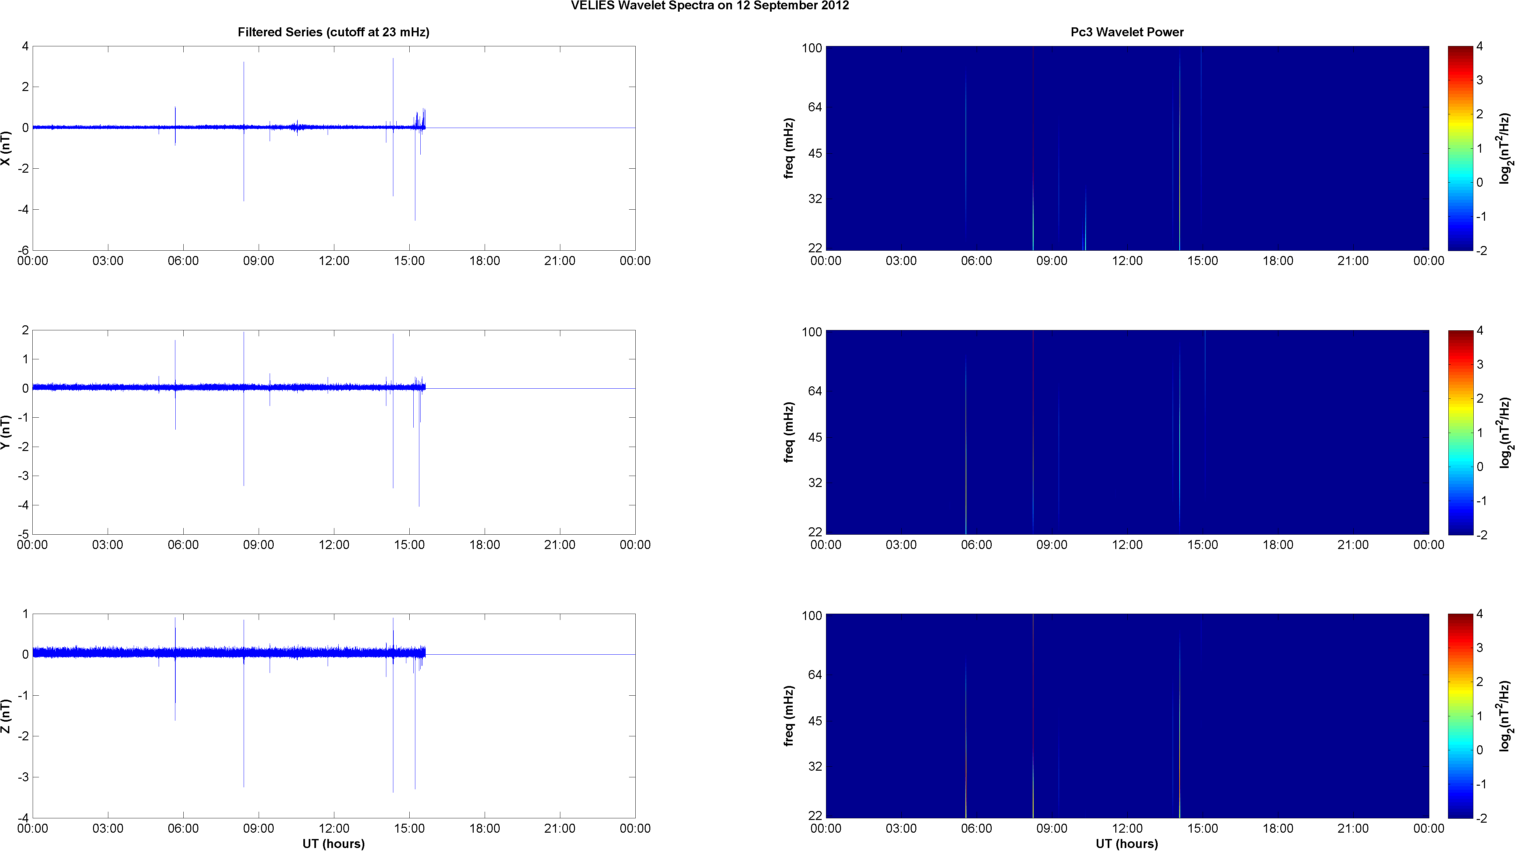Click the large spike near 08:30 in the X series

coord(244,131)
